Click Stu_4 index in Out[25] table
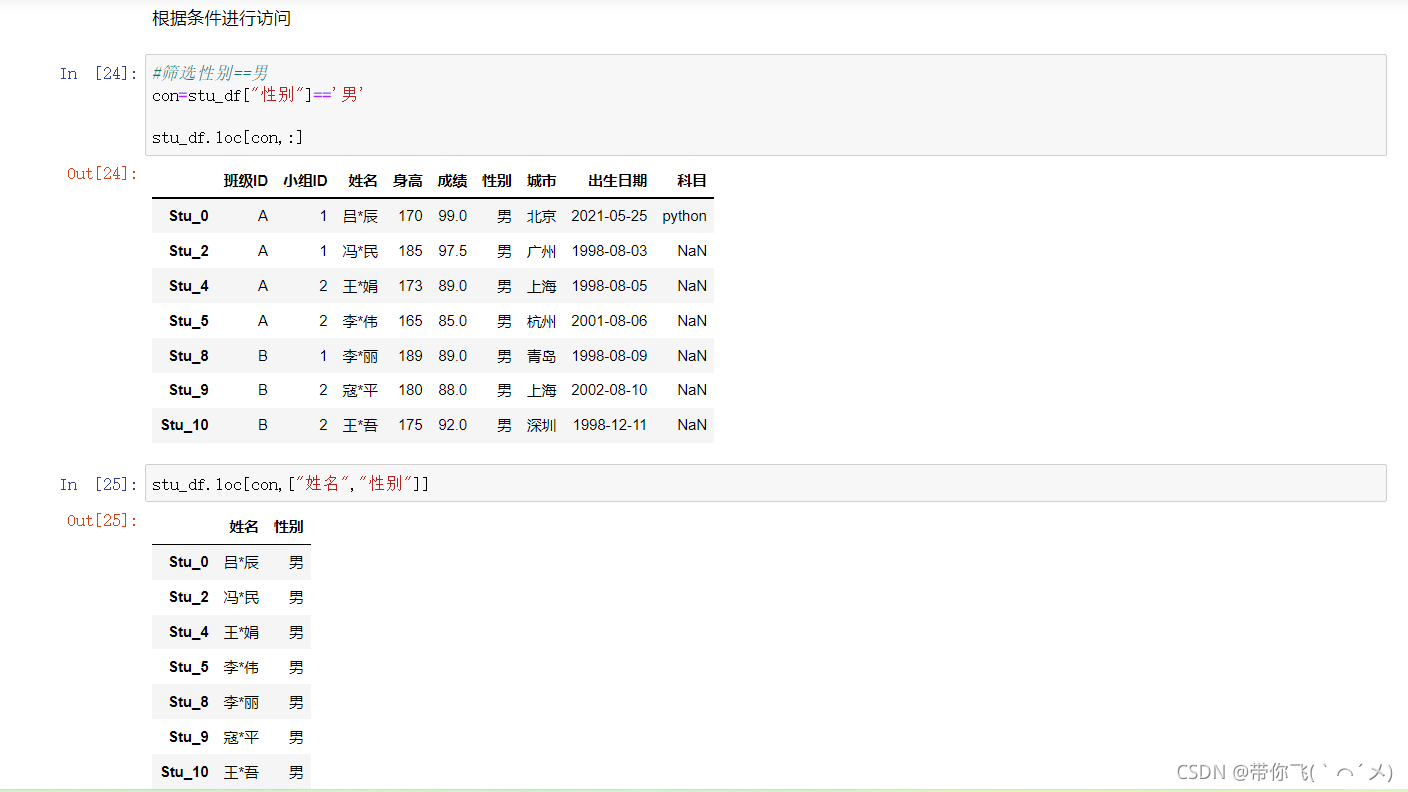1408x792 pixels. pyautogui.click(x=189, y=632)
